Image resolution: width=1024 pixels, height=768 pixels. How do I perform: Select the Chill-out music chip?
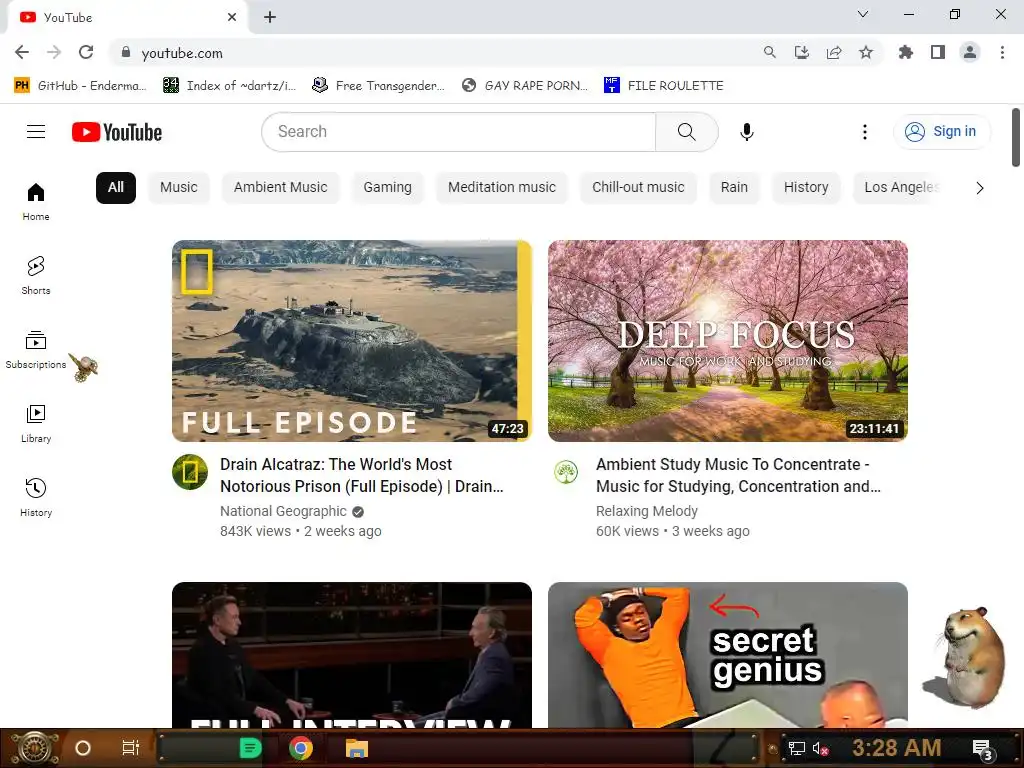(x=638, y=187)
